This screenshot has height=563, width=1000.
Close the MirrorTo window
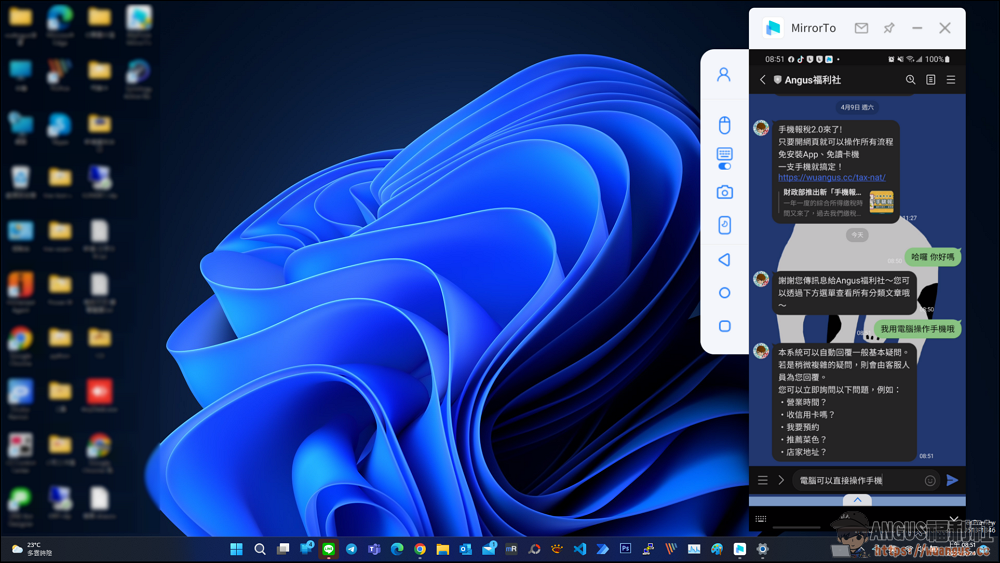pos(945,28)
